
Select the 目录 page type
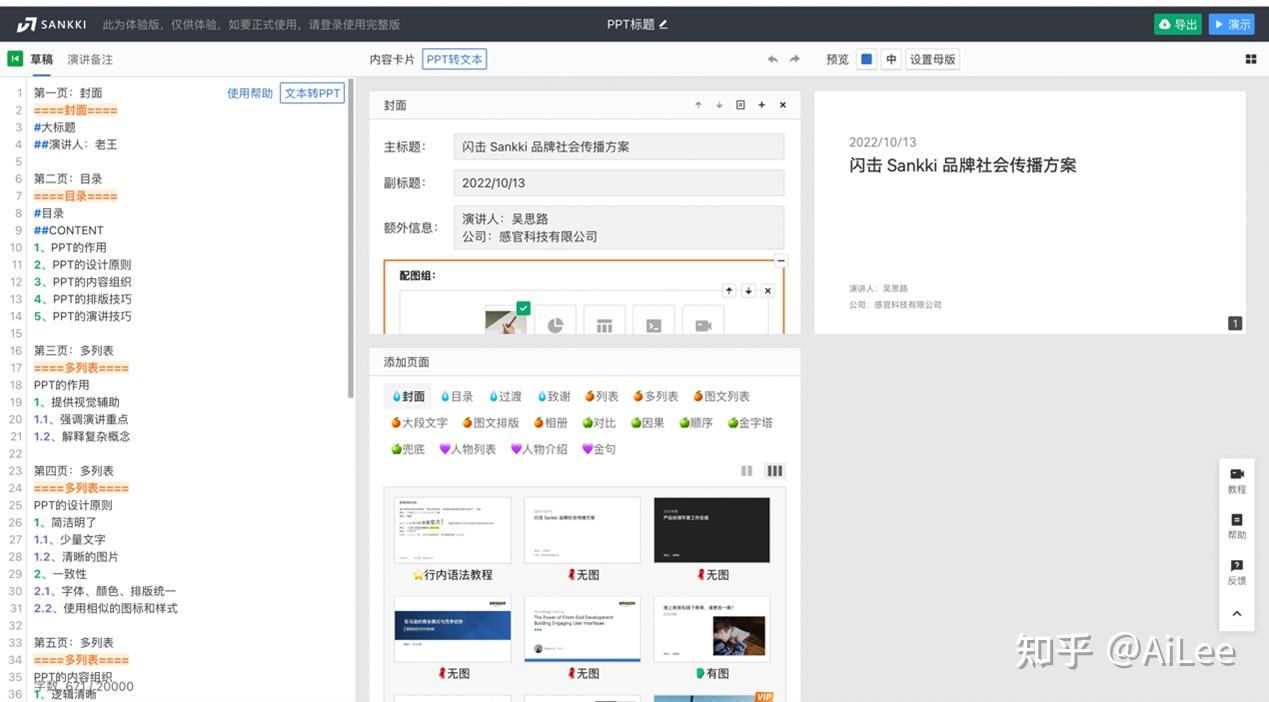pyautogui.click(x=457, y=396)
